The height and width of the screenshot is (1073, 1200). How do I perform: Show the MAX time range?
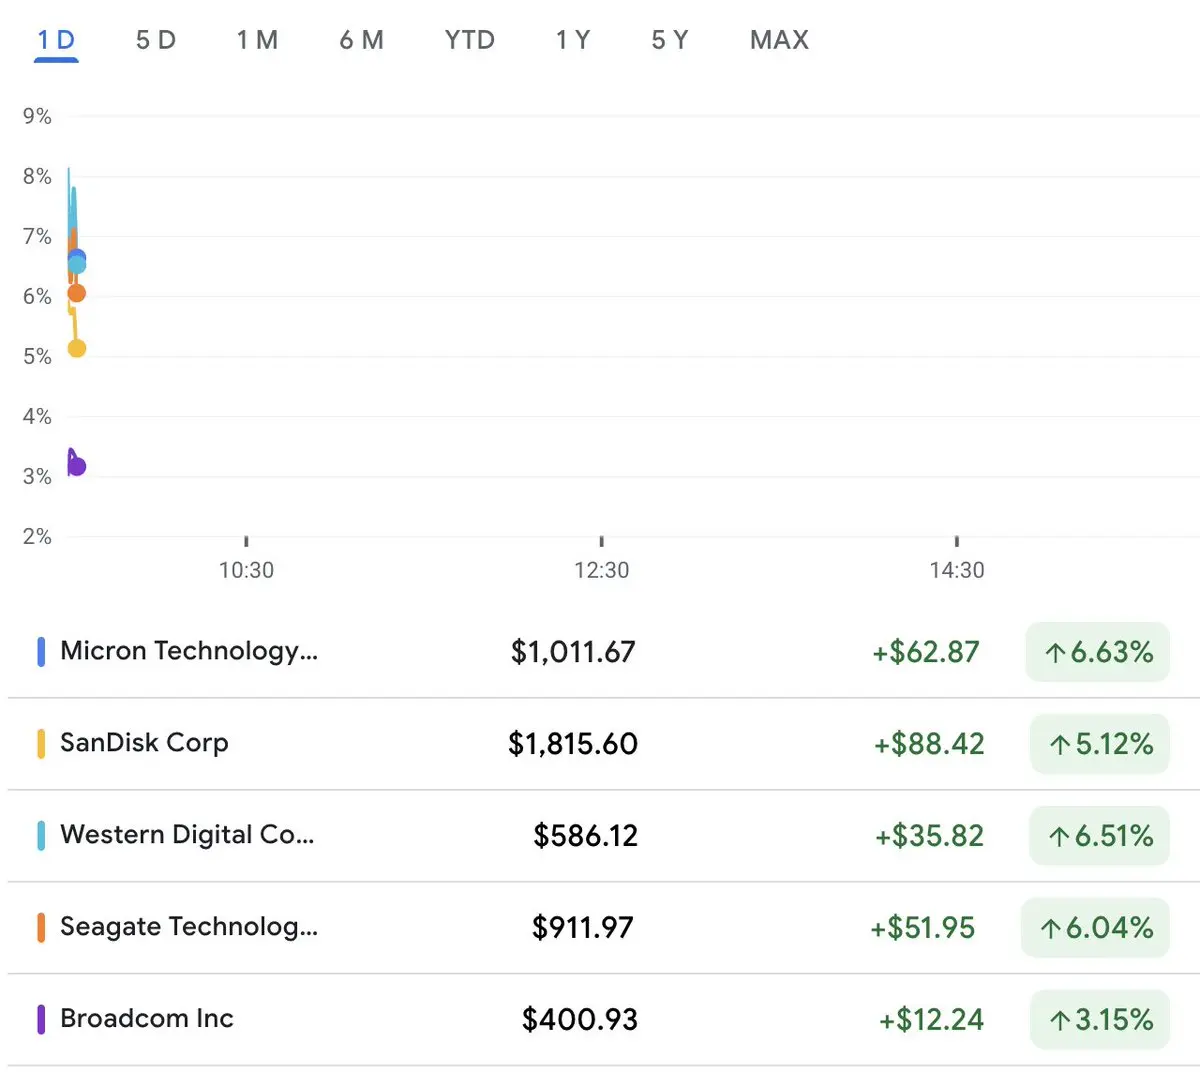tap(779, 40)
